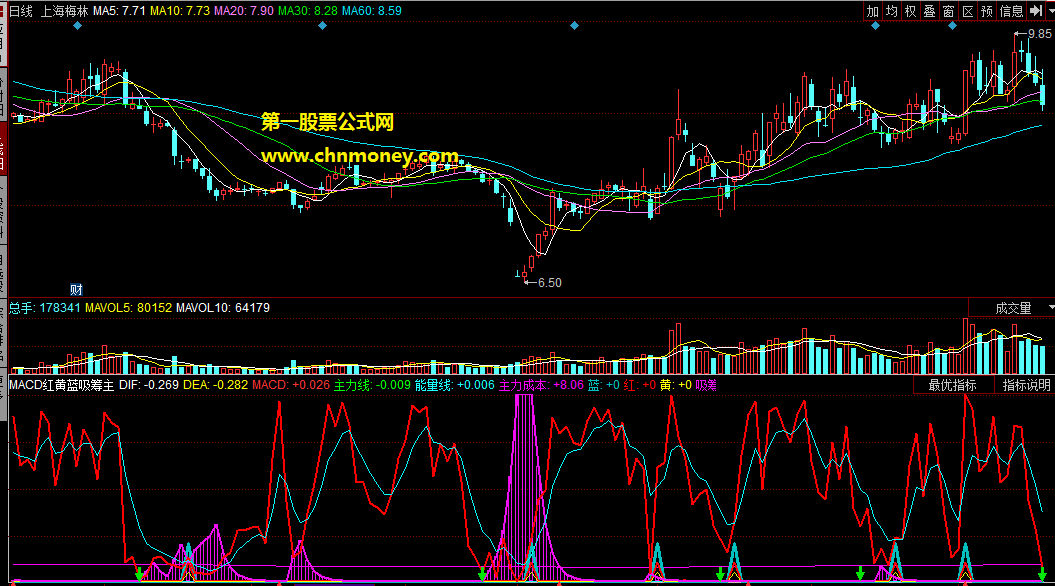The height and width of the screenshot is (586, 1055).
Task: Click the 最优指标 button
Action: tap(952, 385)
